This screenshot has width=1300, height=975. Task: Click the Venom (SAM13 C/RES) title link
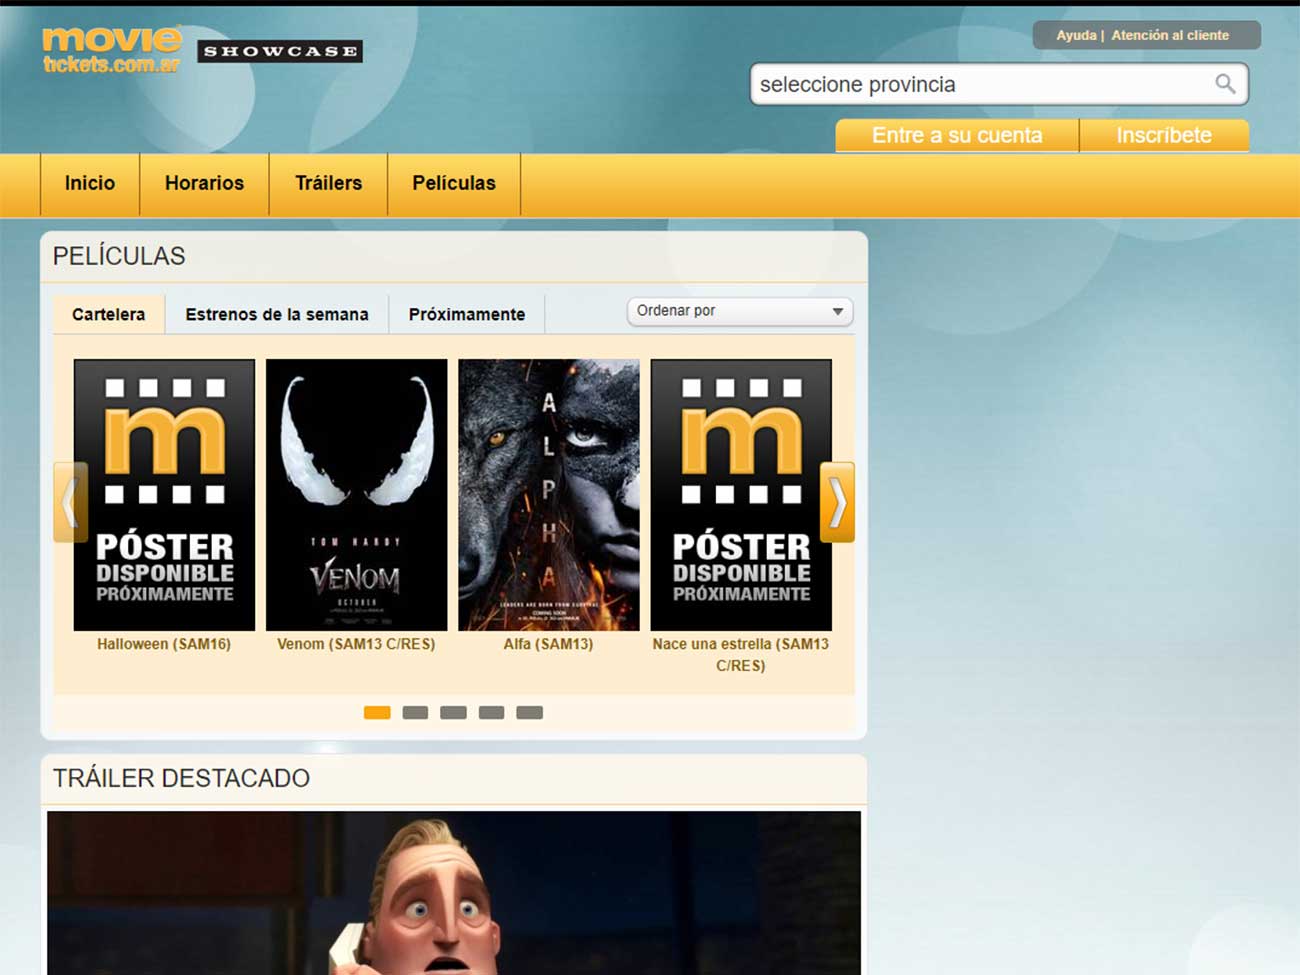coord(356,644)
